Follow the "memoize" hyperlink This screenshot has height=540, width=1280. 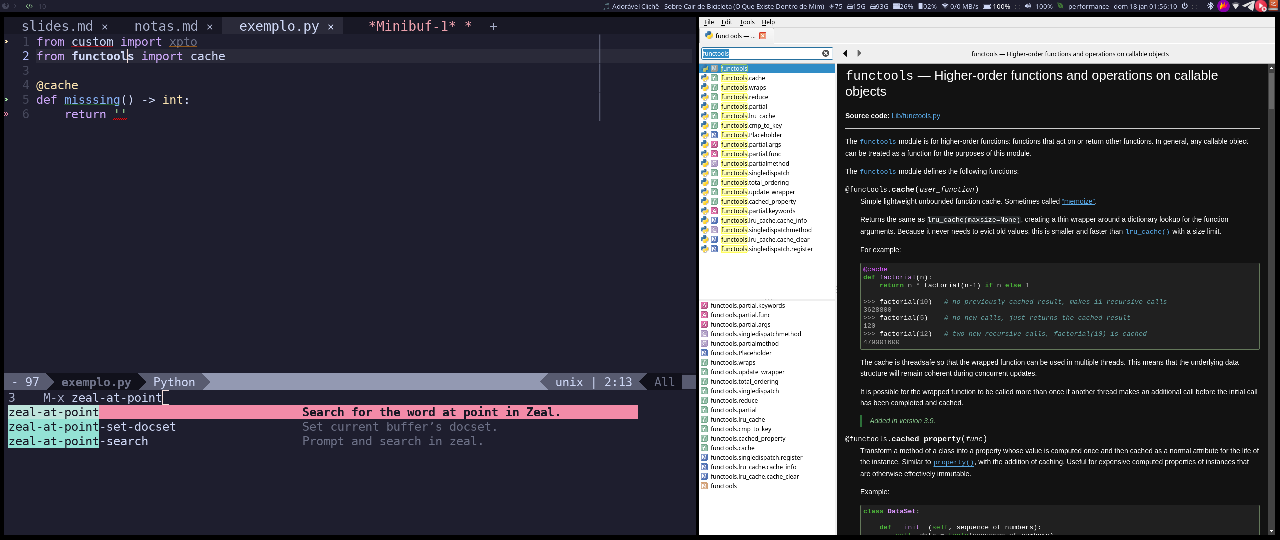(x=1078, y=201)
